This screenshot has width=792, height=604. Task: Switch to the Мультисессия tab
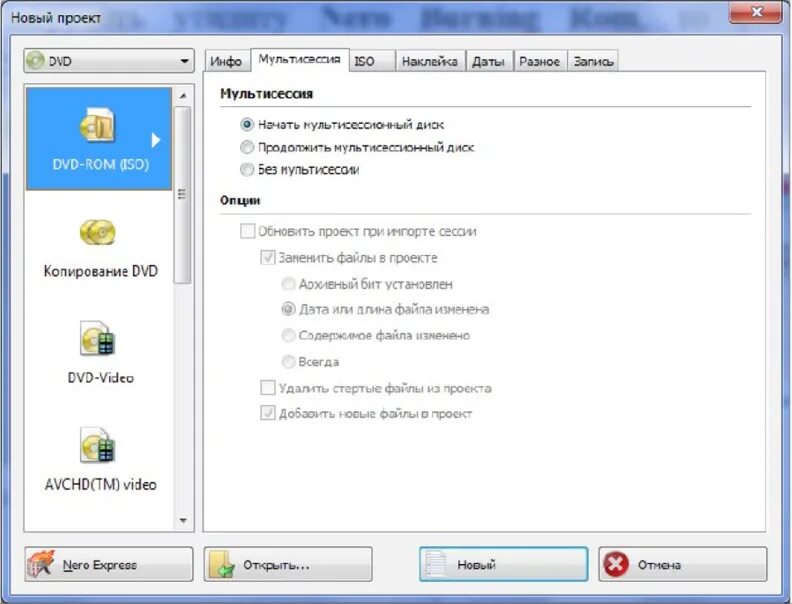[299, 60]
